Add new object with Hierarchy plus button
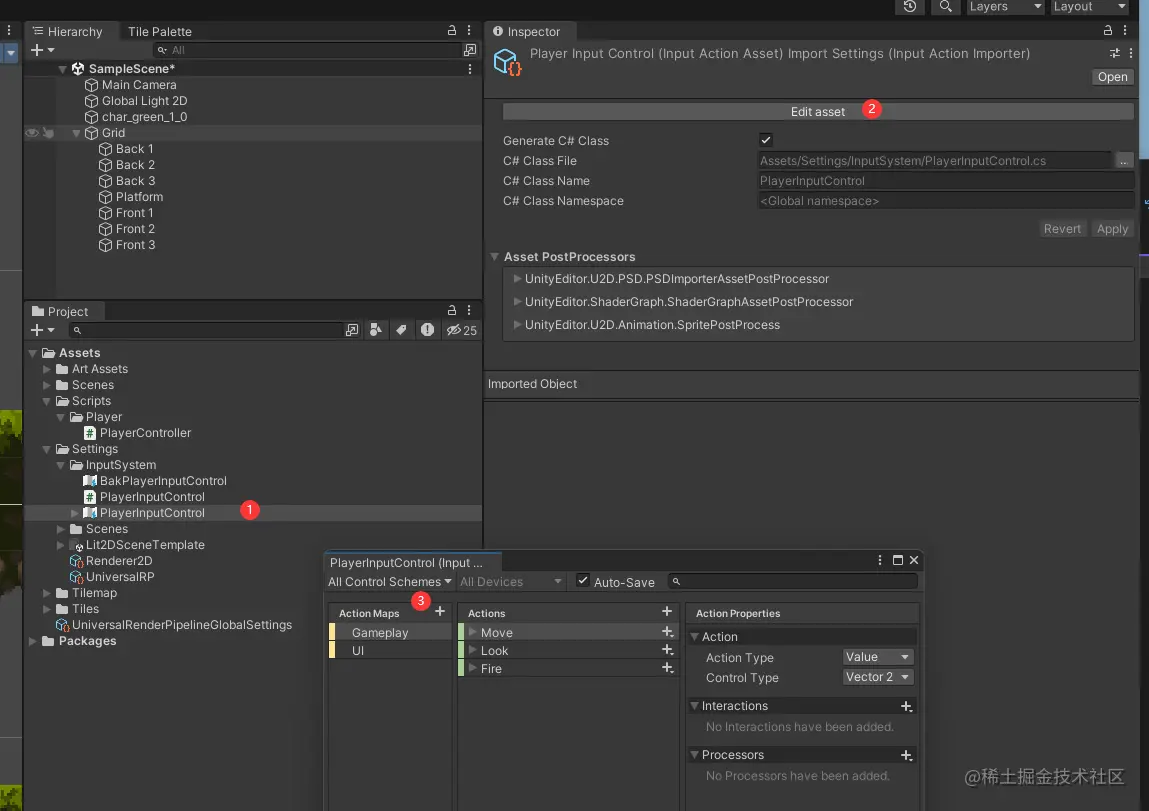 coord(42,50)
